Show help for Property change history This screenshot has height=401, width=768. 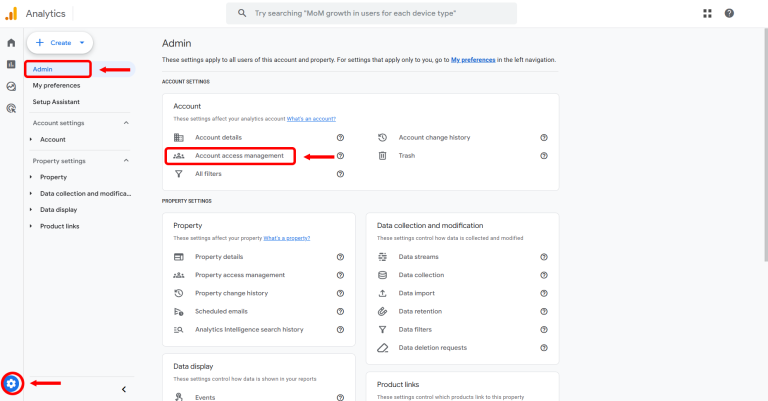click(340, 293)
